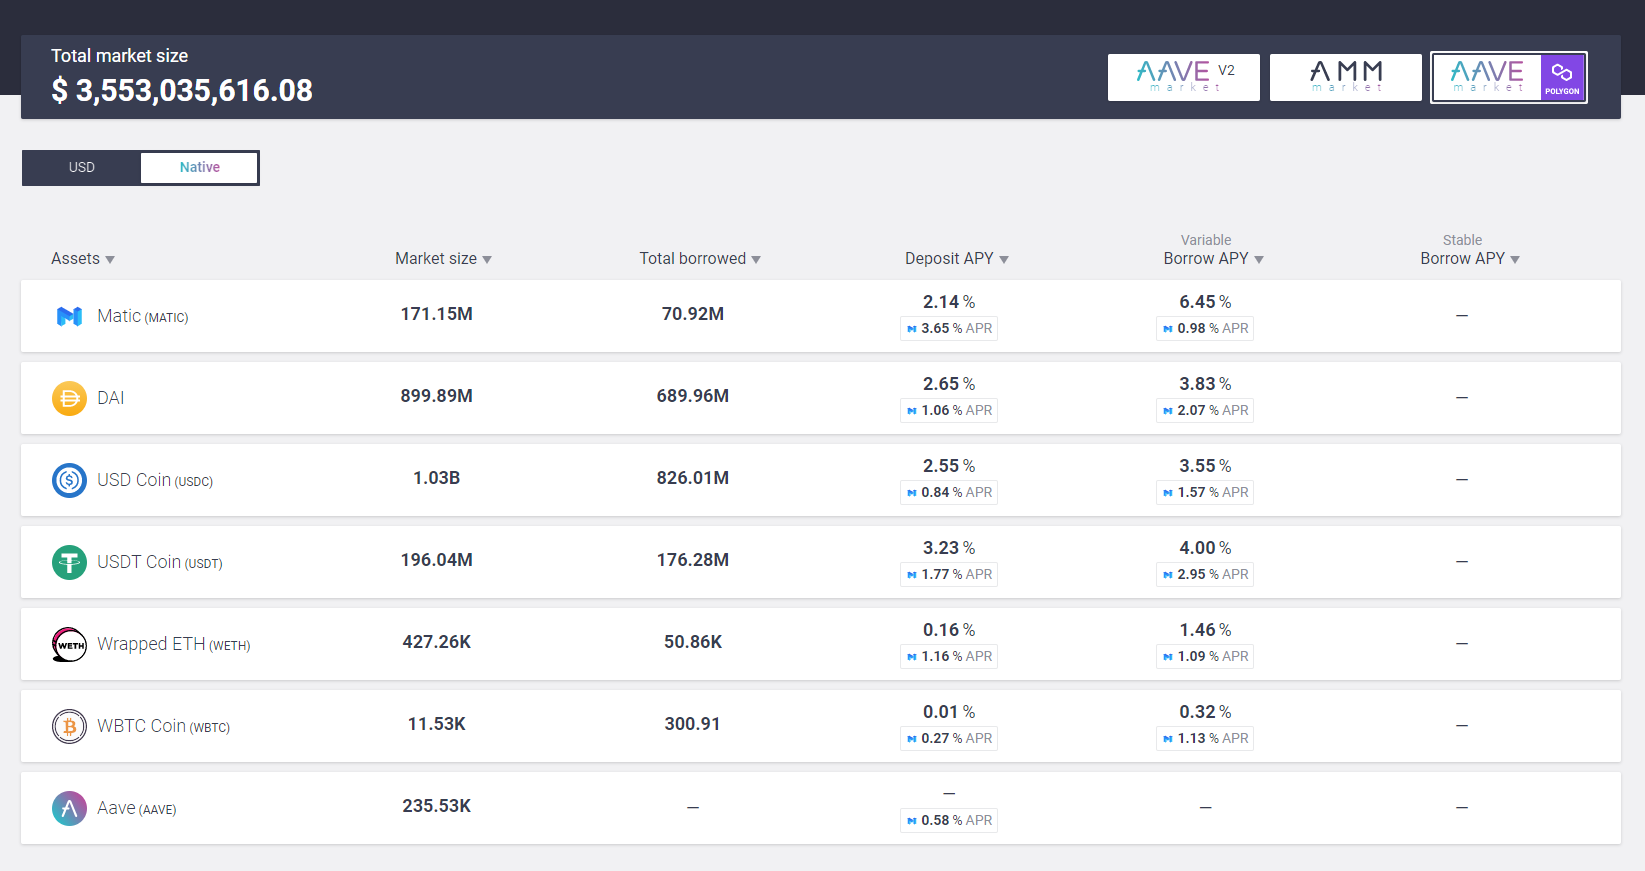Click the DAI coin icon
Screen dimensions: 1645x871
tap(69, 398)
